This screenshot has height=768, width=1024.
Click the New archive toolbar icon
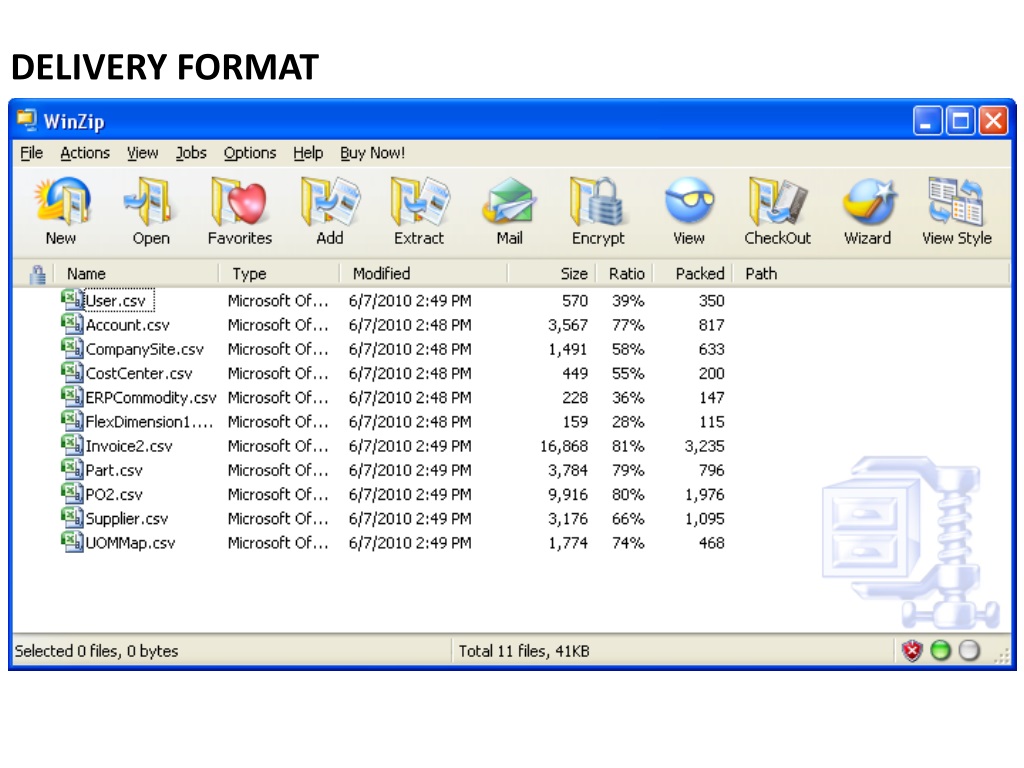coord(61,202)
